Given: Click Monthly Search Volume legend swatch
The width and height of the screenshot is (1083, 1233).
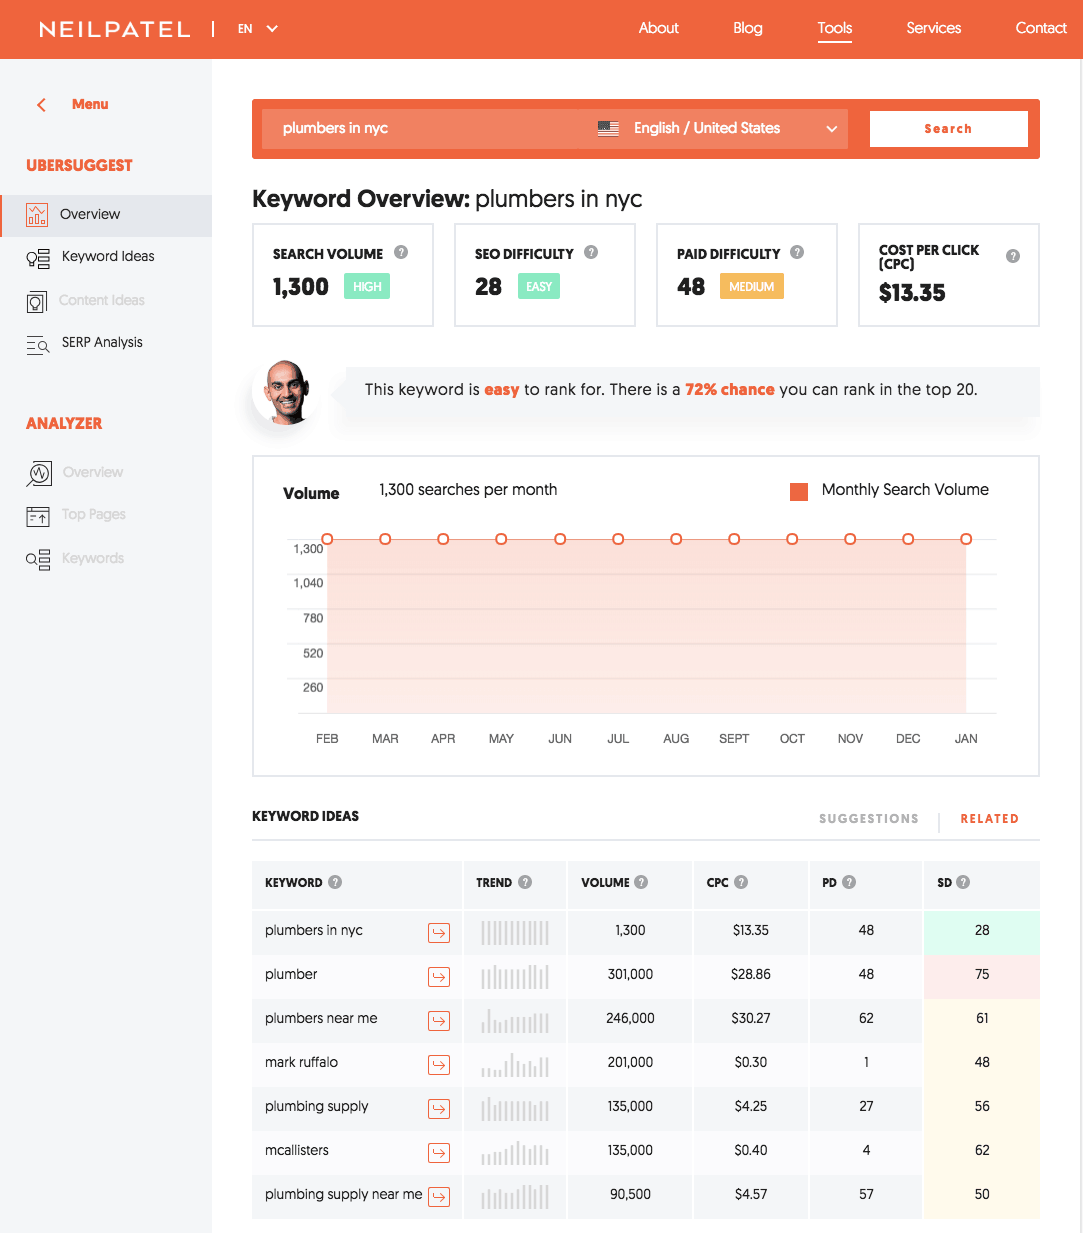Looking at the screenshot, I should click(799, 491).
